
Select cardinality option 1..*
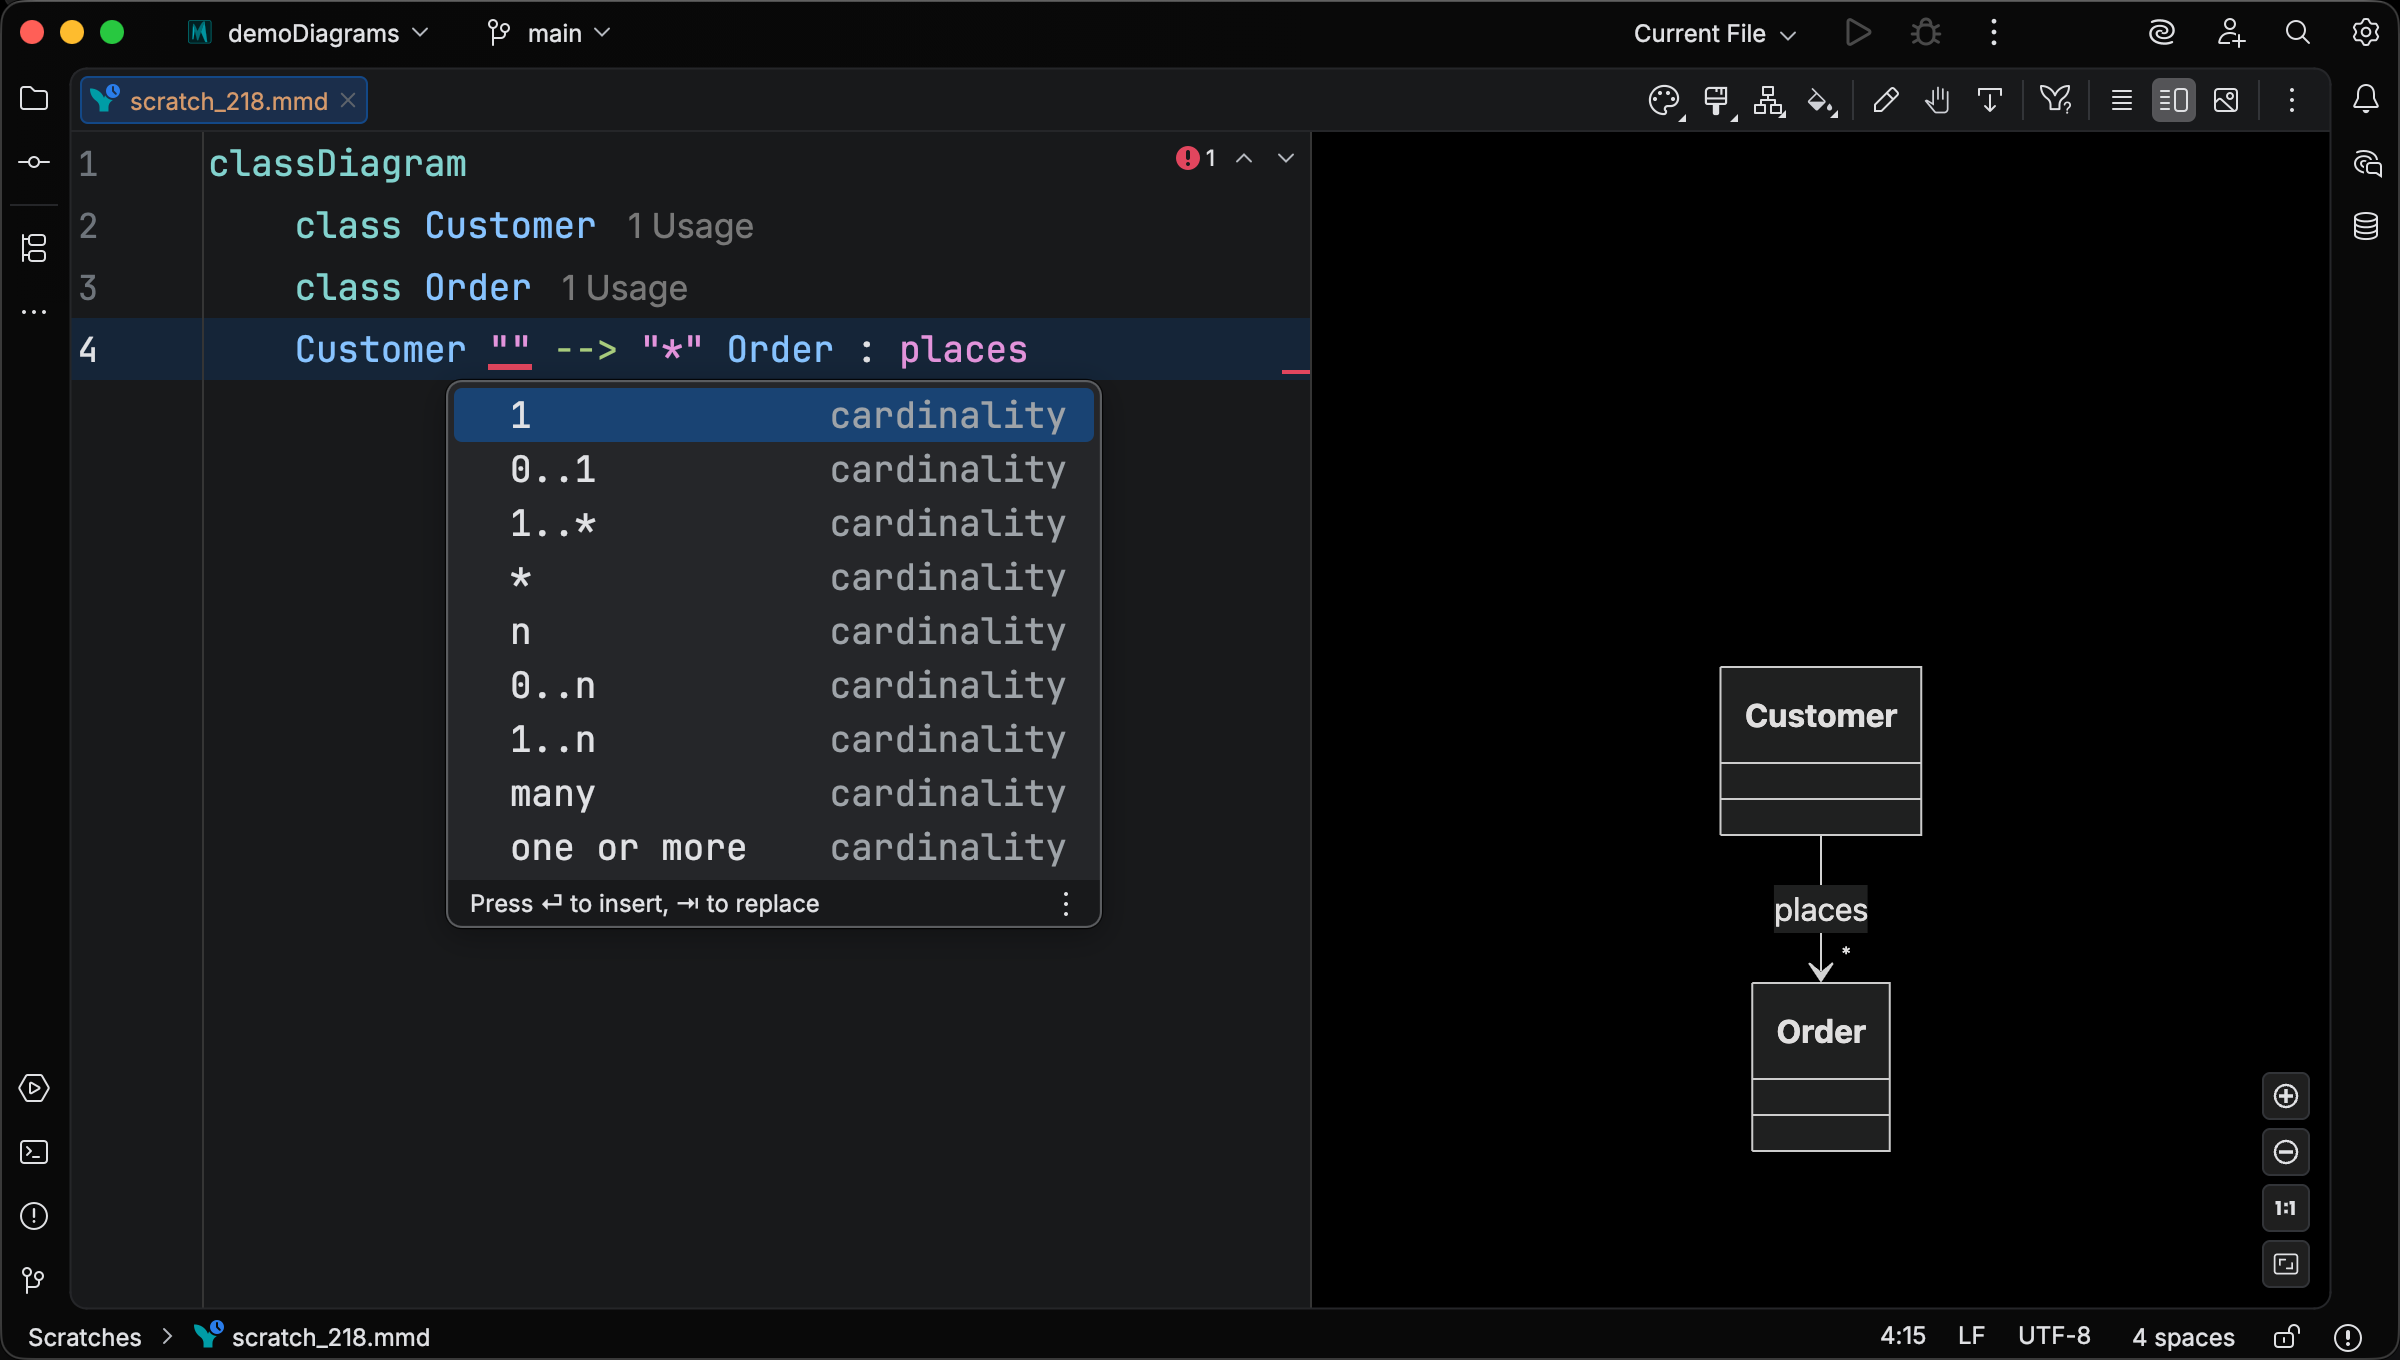click(774, 523)
